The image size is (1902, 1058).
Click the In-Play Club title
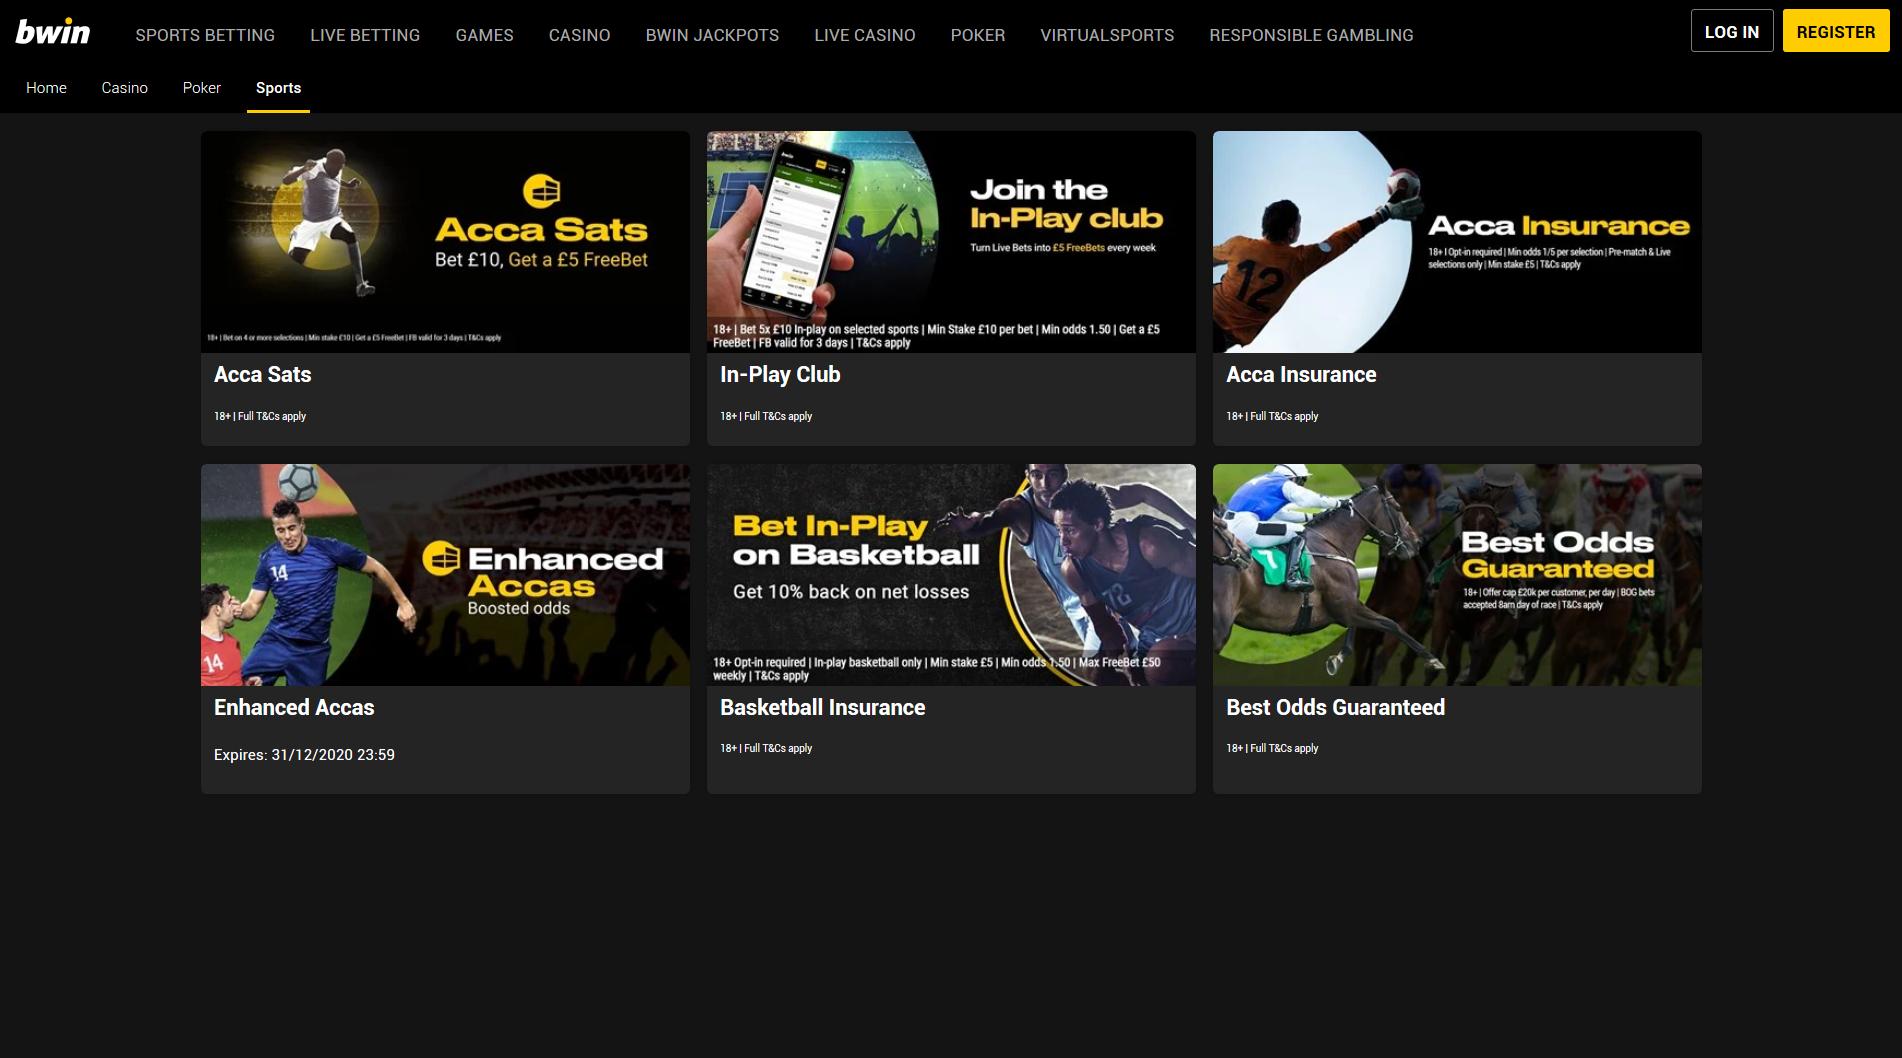(x=780, y=375)
